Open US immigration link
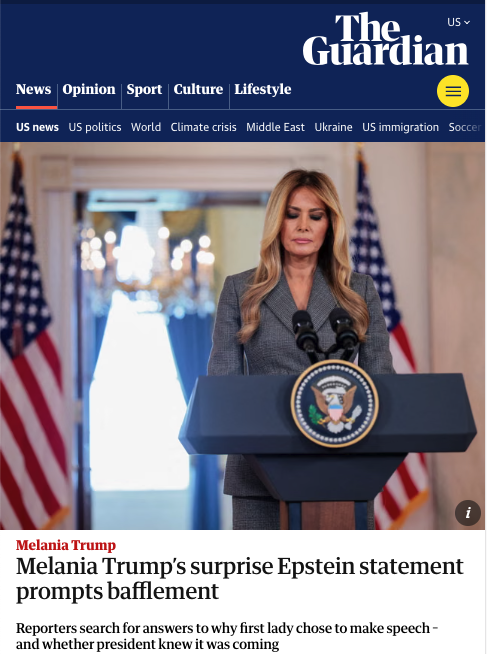The height and width of the screenshot is (654, 487). [x=400, y=127]
